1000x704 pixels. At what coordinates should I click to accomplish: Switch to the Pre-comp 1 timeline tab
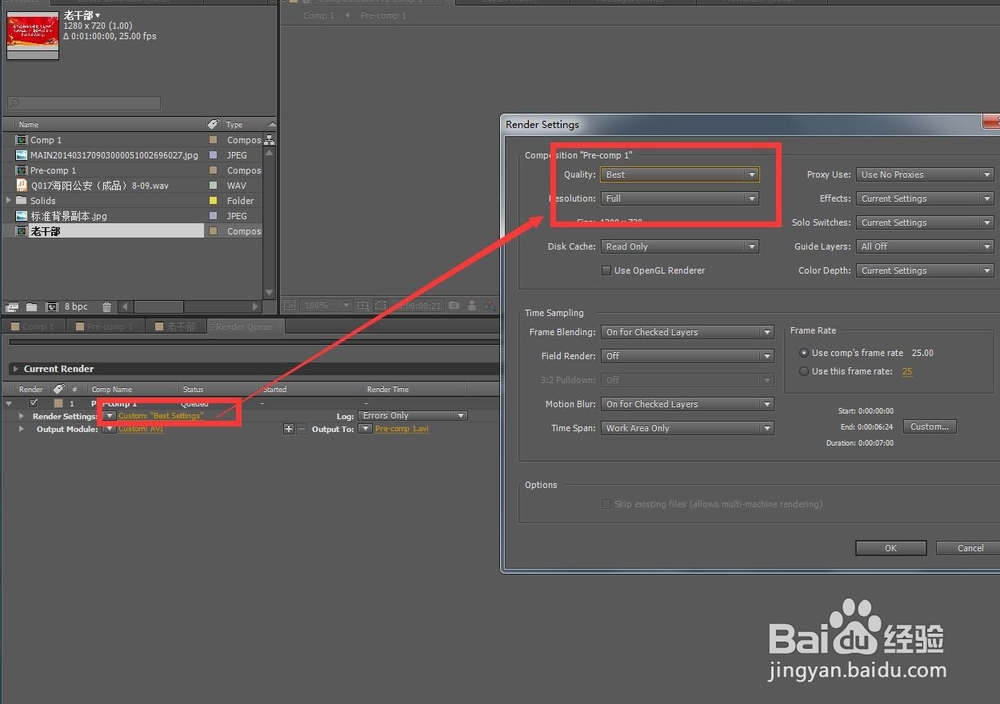pyautogui.click(x=105, y=326)
